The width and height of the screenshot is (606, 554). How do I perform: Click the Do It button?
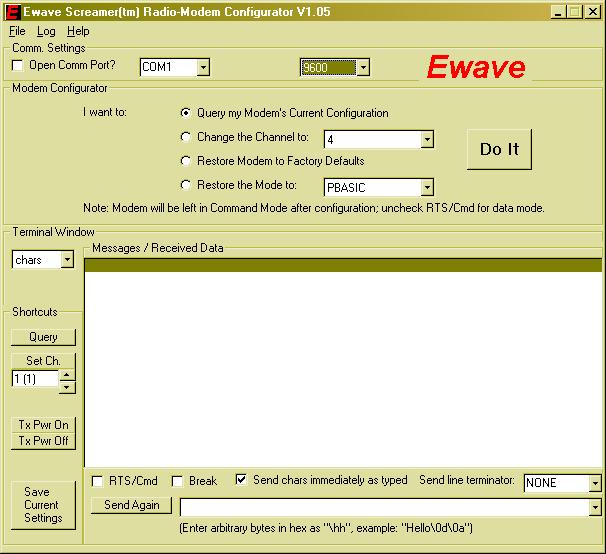point(499,149)
